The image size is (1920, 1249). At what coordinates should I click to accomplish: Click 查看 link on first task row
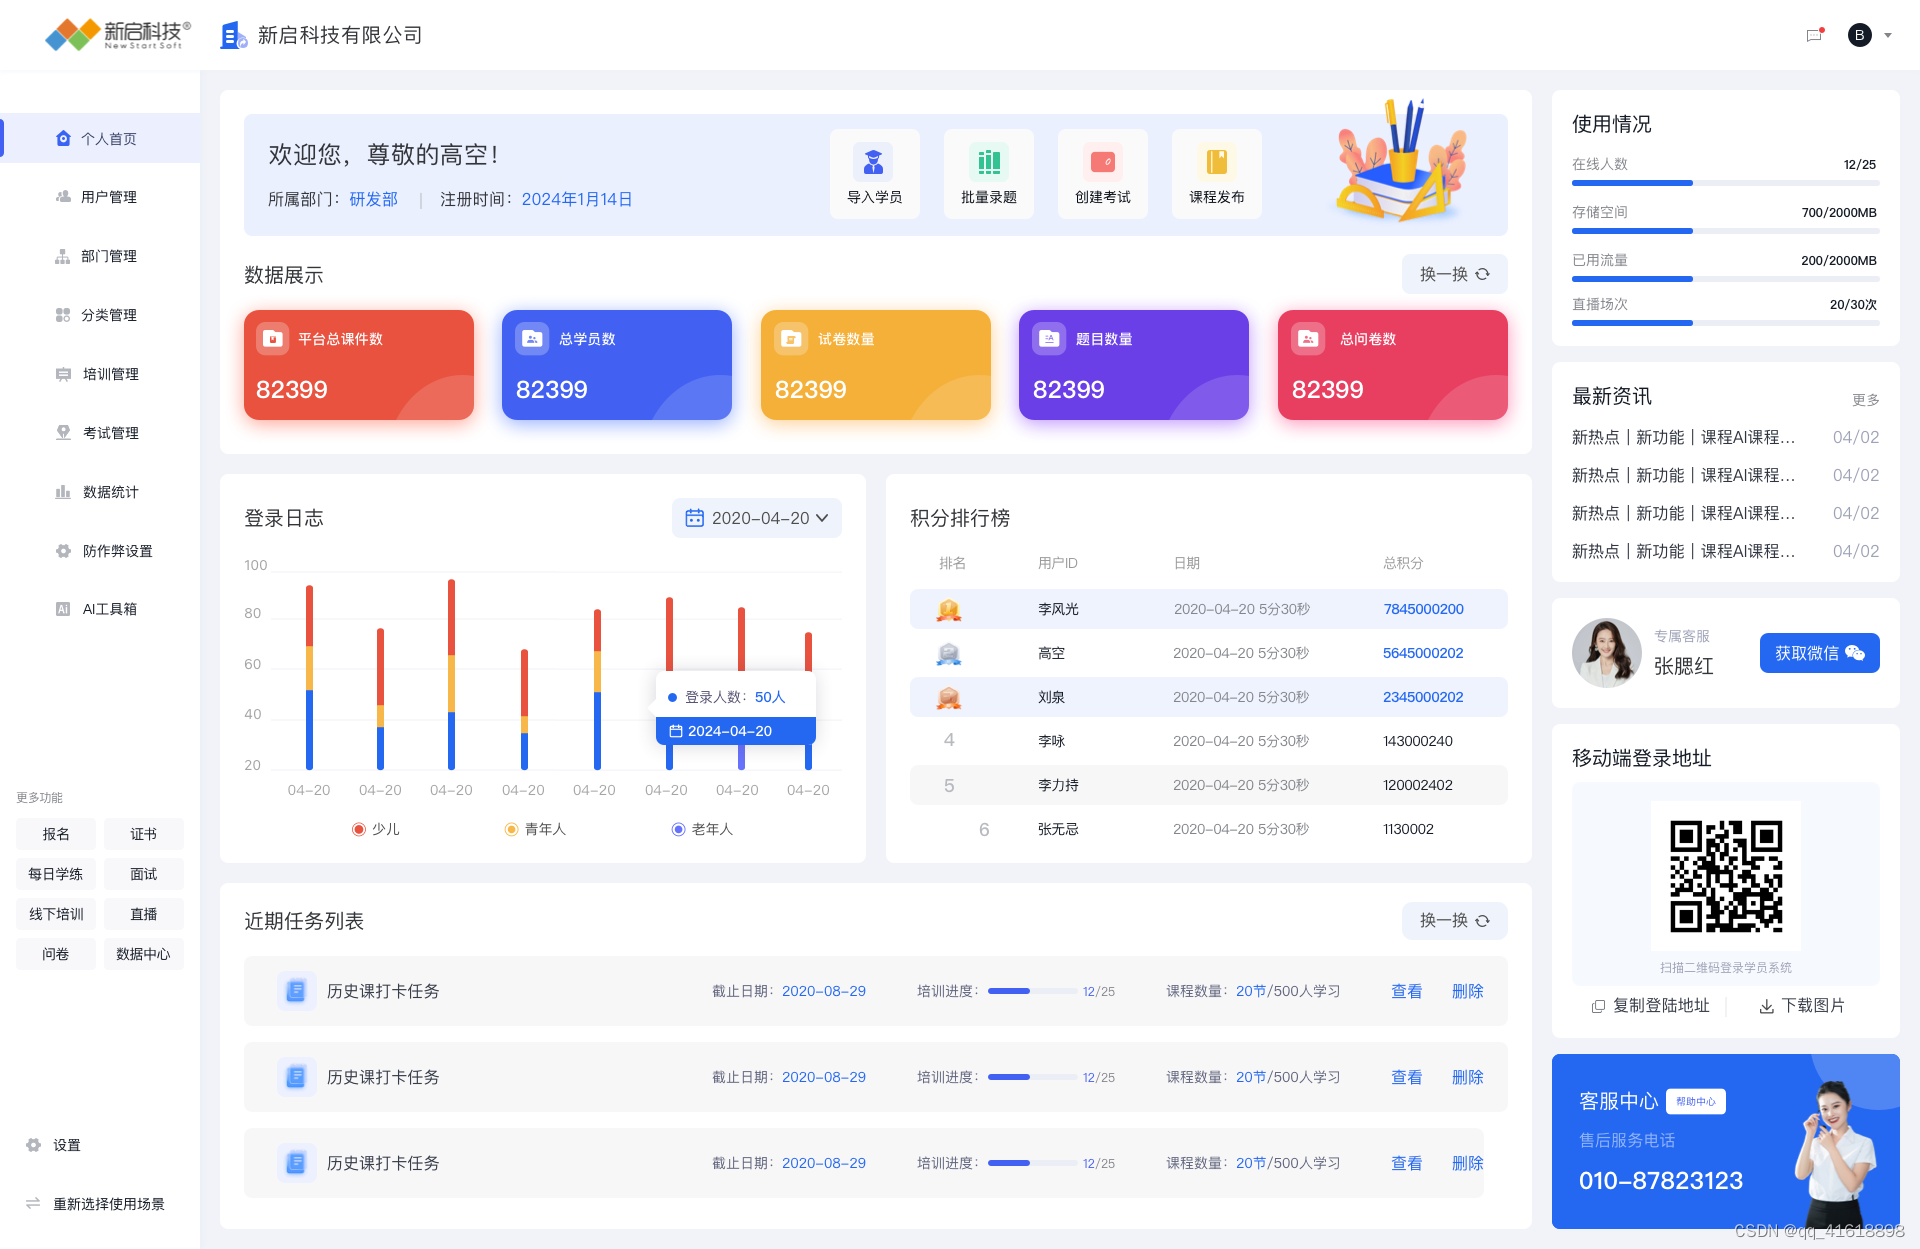click(1406, 991)
